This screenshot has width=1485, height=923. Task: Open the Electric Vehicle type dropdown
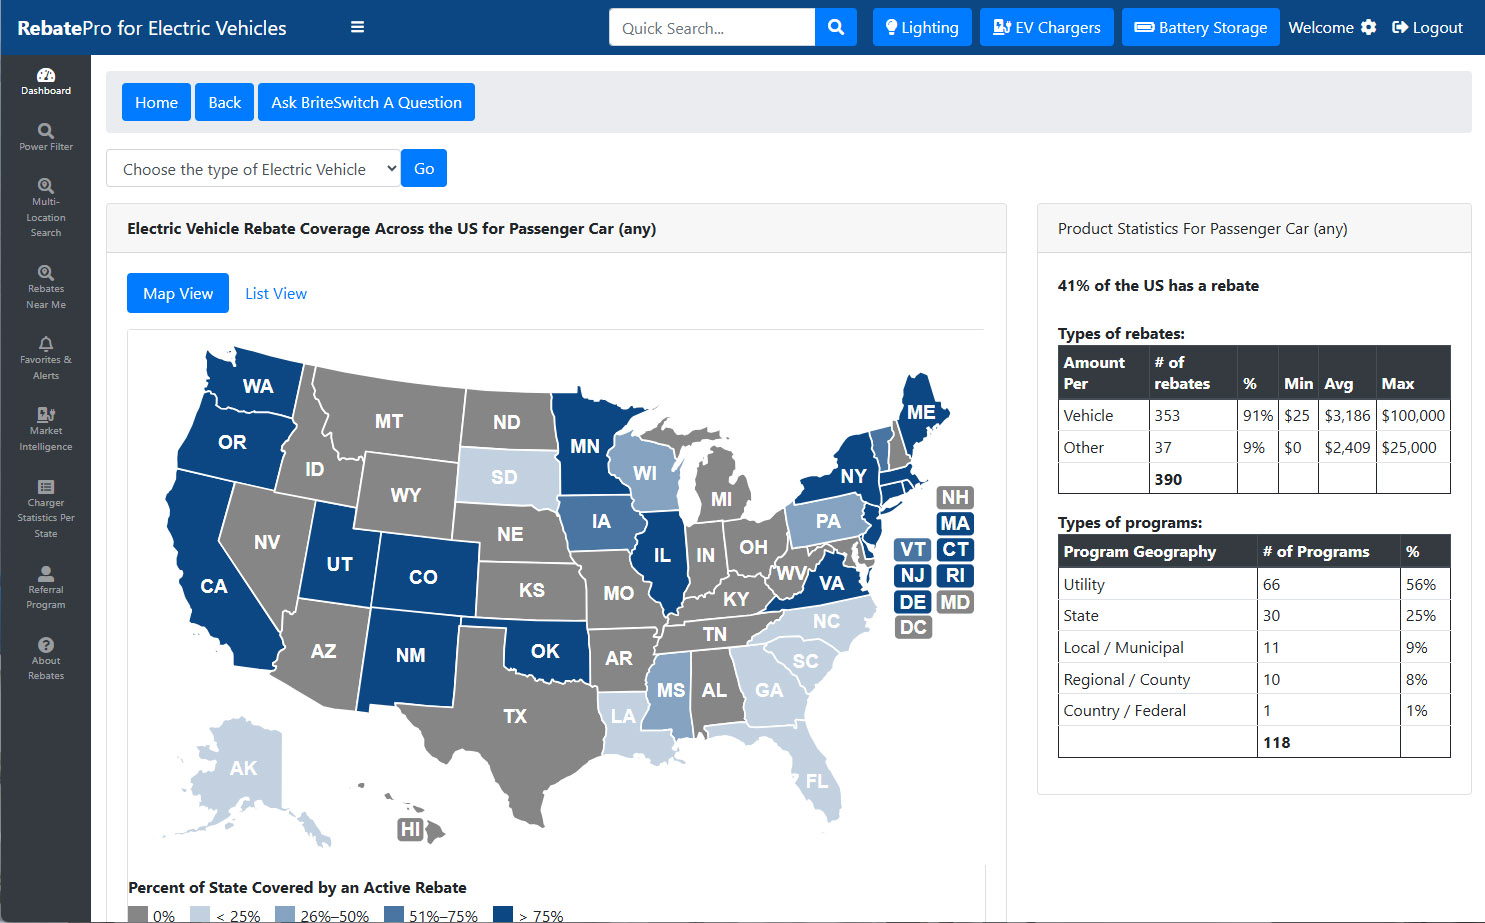click(254, 169)
